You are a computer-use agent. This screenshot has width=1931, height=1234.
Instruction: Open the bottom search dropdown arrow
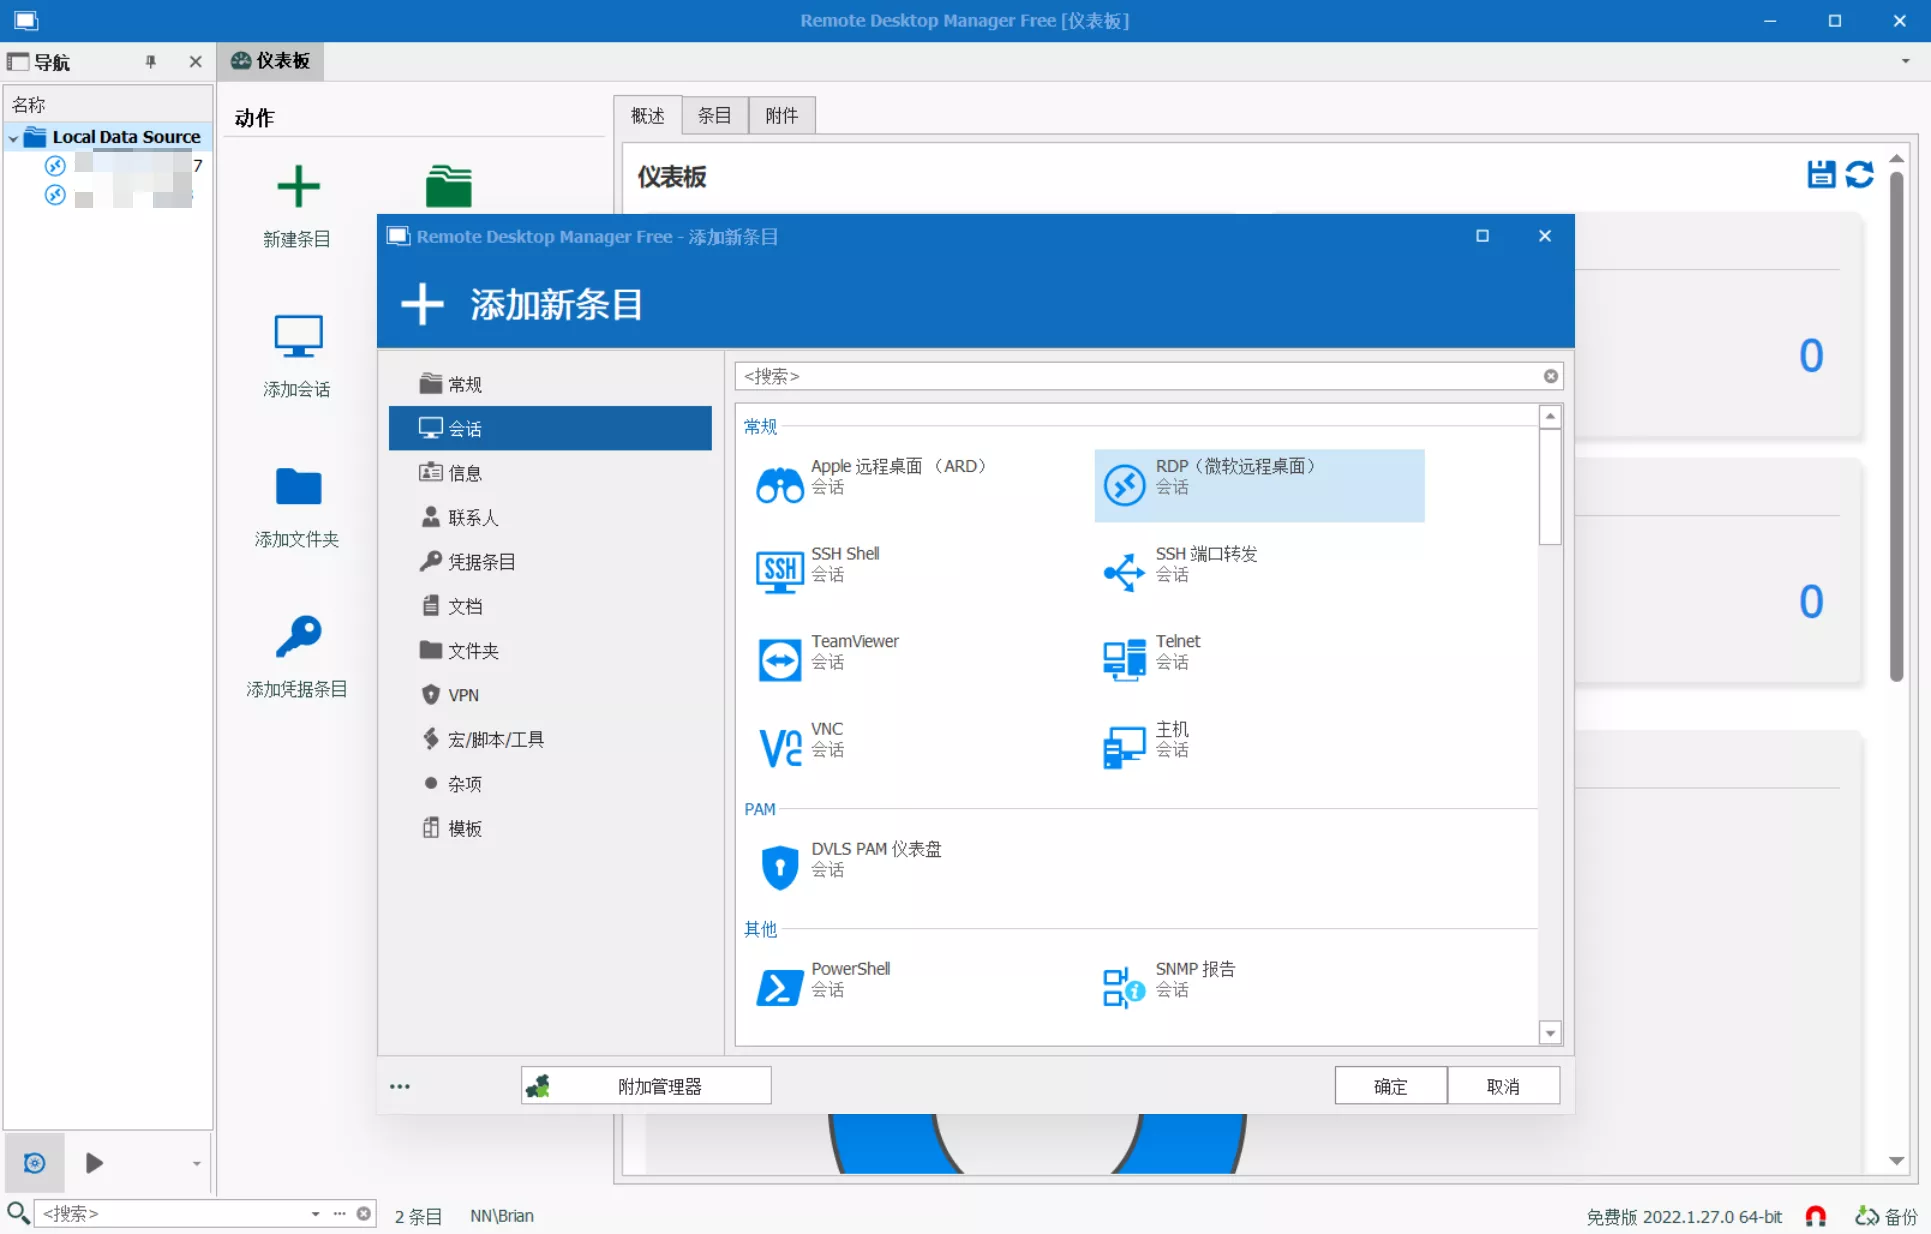coord(315,1214)
